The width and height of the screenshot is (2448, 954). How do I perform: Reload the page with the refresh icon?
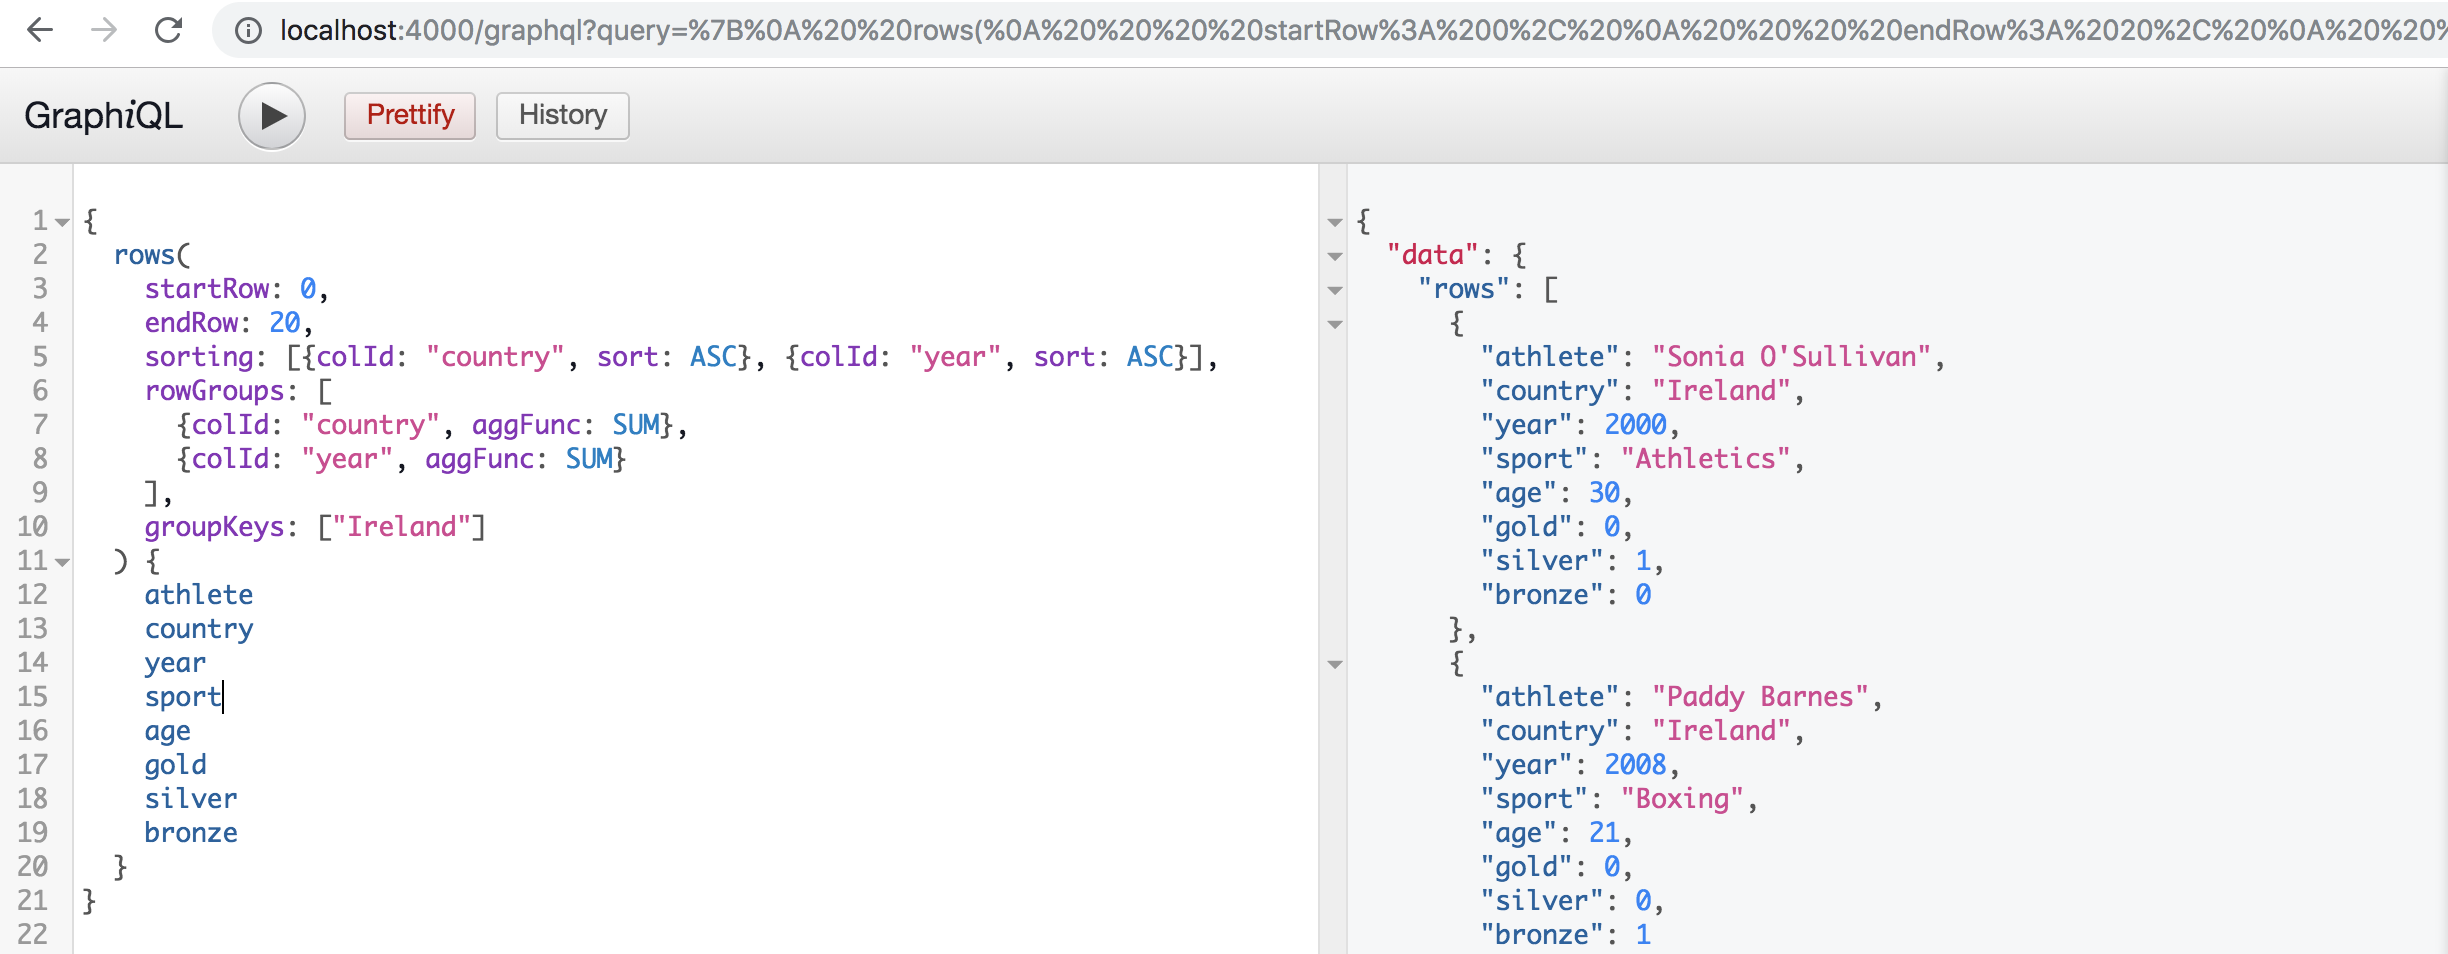tap(168, 31)
